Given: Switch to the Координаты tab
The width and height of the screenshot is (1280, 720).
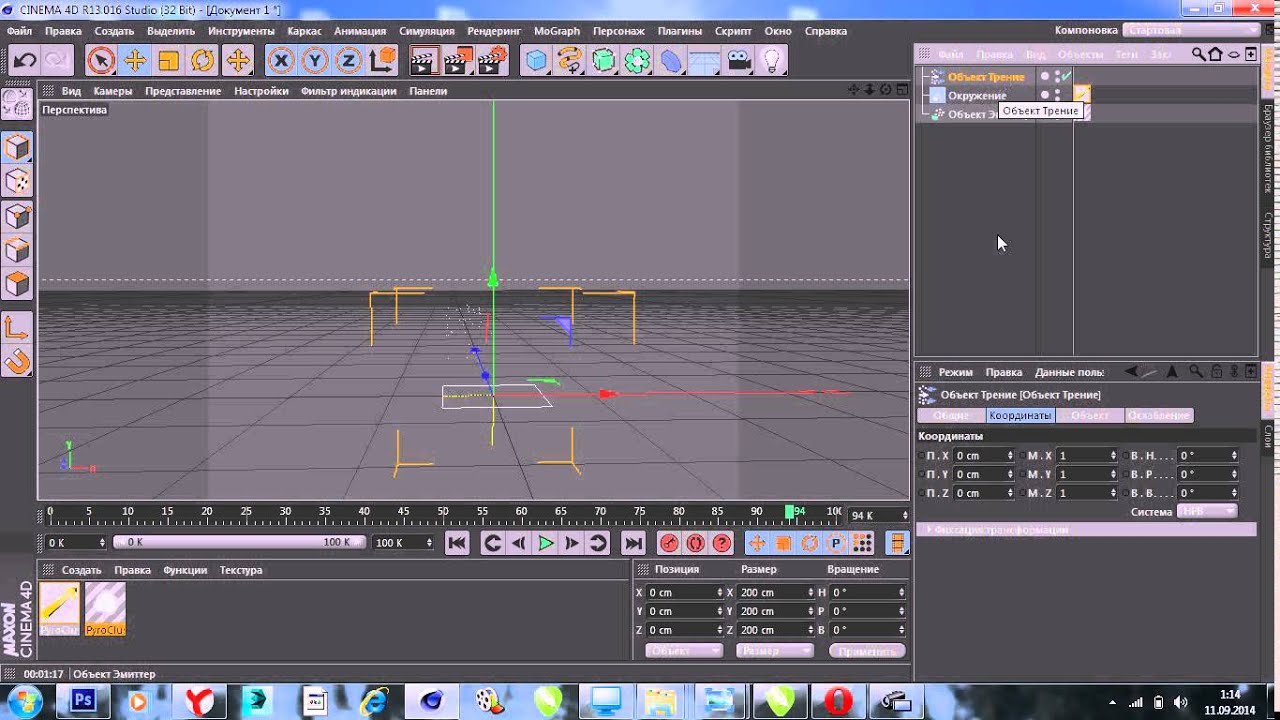Looking at the screenshot, I should pyautogui.click(x=1020, y=415).
